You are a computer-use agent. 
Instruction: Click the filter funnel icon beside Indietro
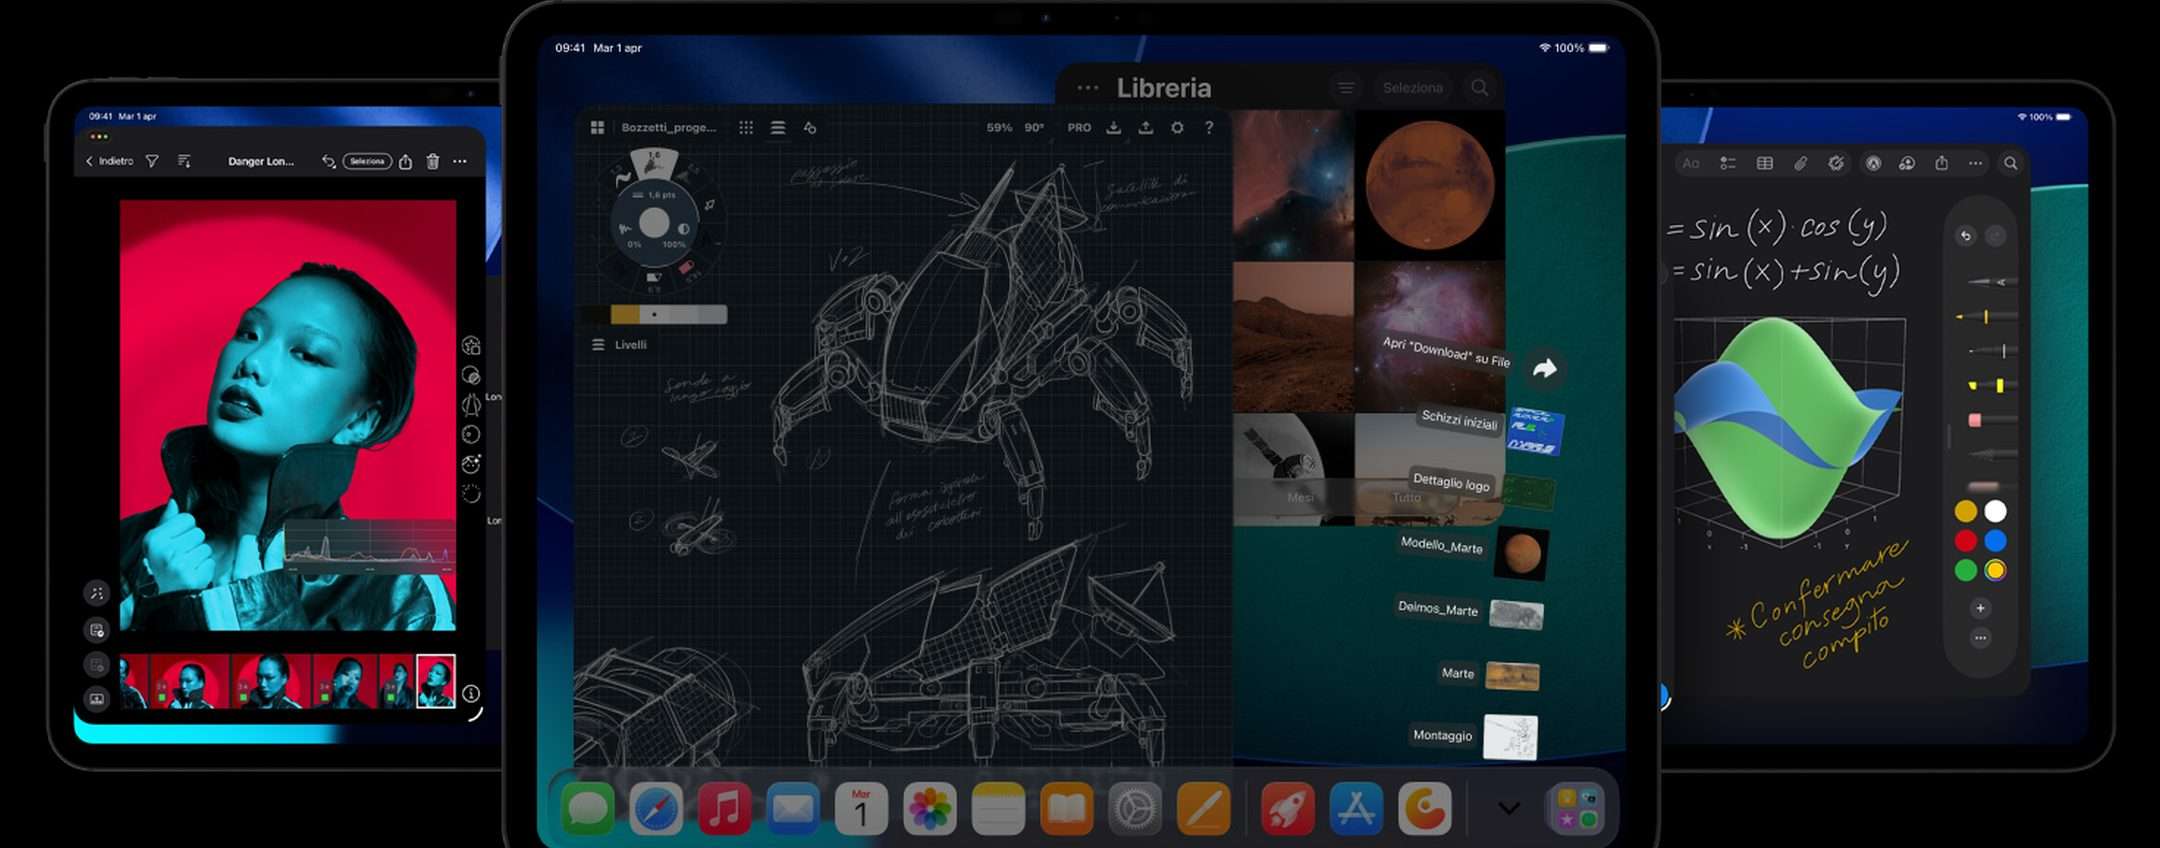tap(152, 161)
